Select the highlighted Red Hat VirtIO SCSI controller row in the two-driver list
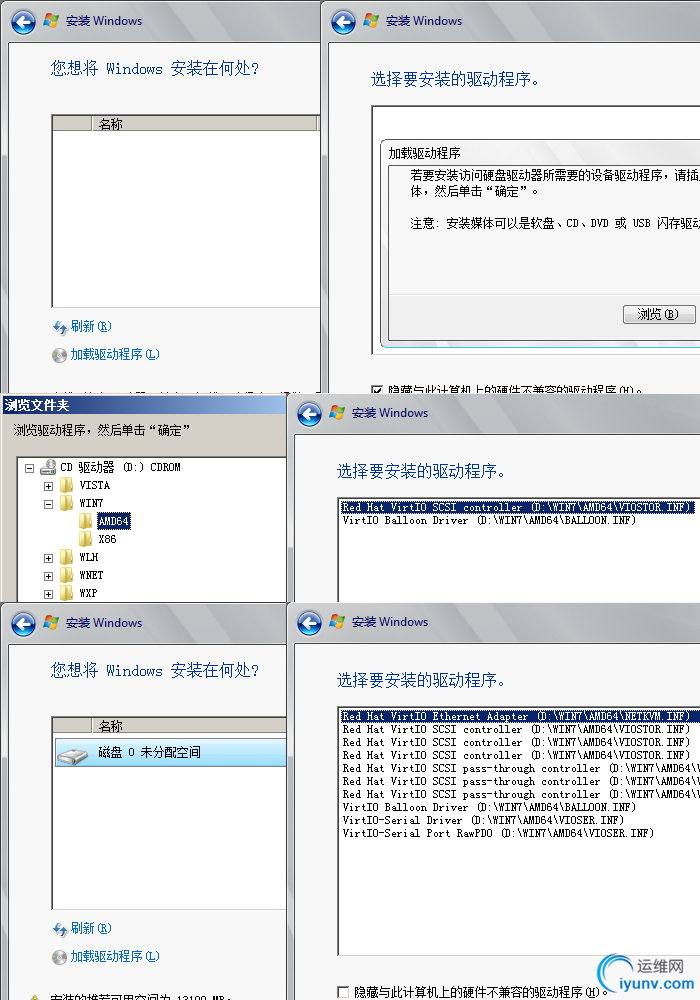 click(x=518, y=507)
